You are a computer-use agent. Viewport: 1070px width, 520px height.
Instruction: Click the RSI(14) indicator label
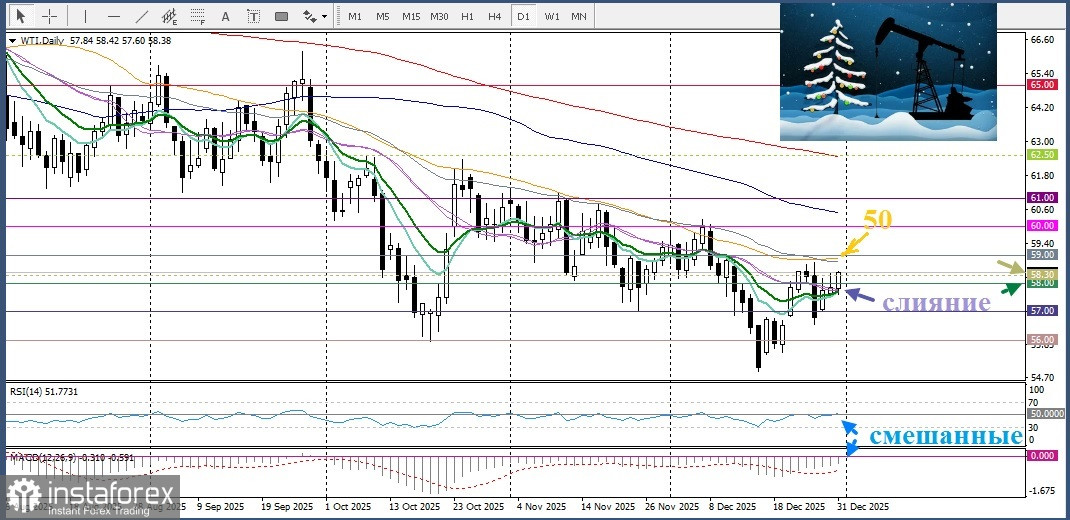(43, 393)
